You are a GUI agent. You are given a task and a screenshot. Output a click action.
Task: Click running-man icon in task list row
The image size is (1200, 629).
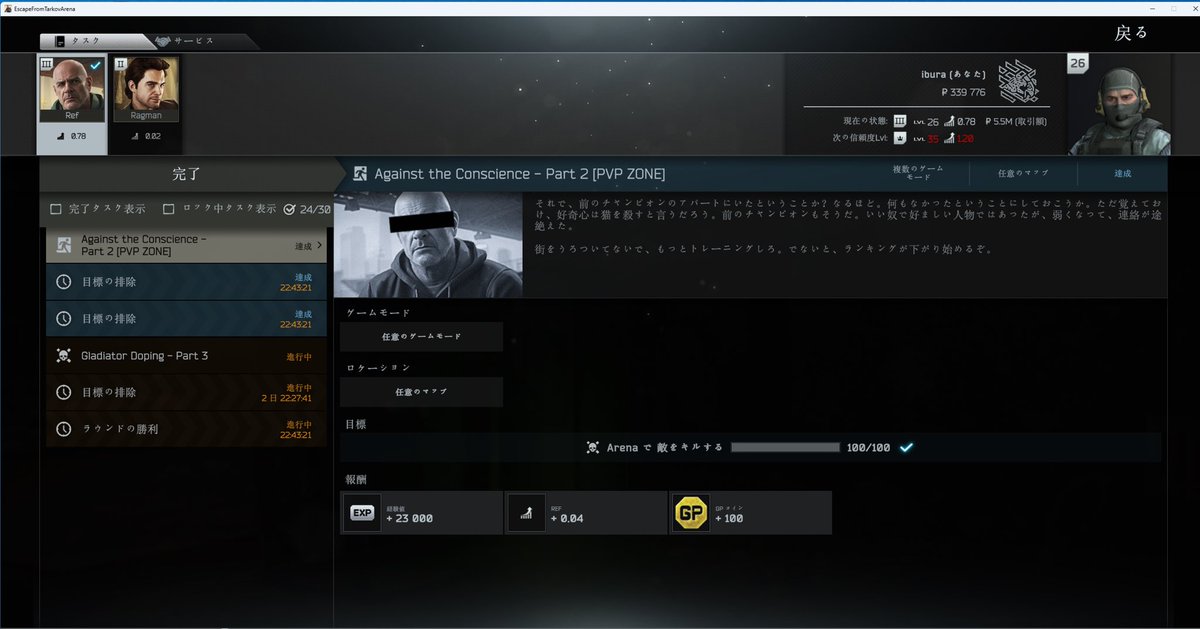(x=64, y=245)
